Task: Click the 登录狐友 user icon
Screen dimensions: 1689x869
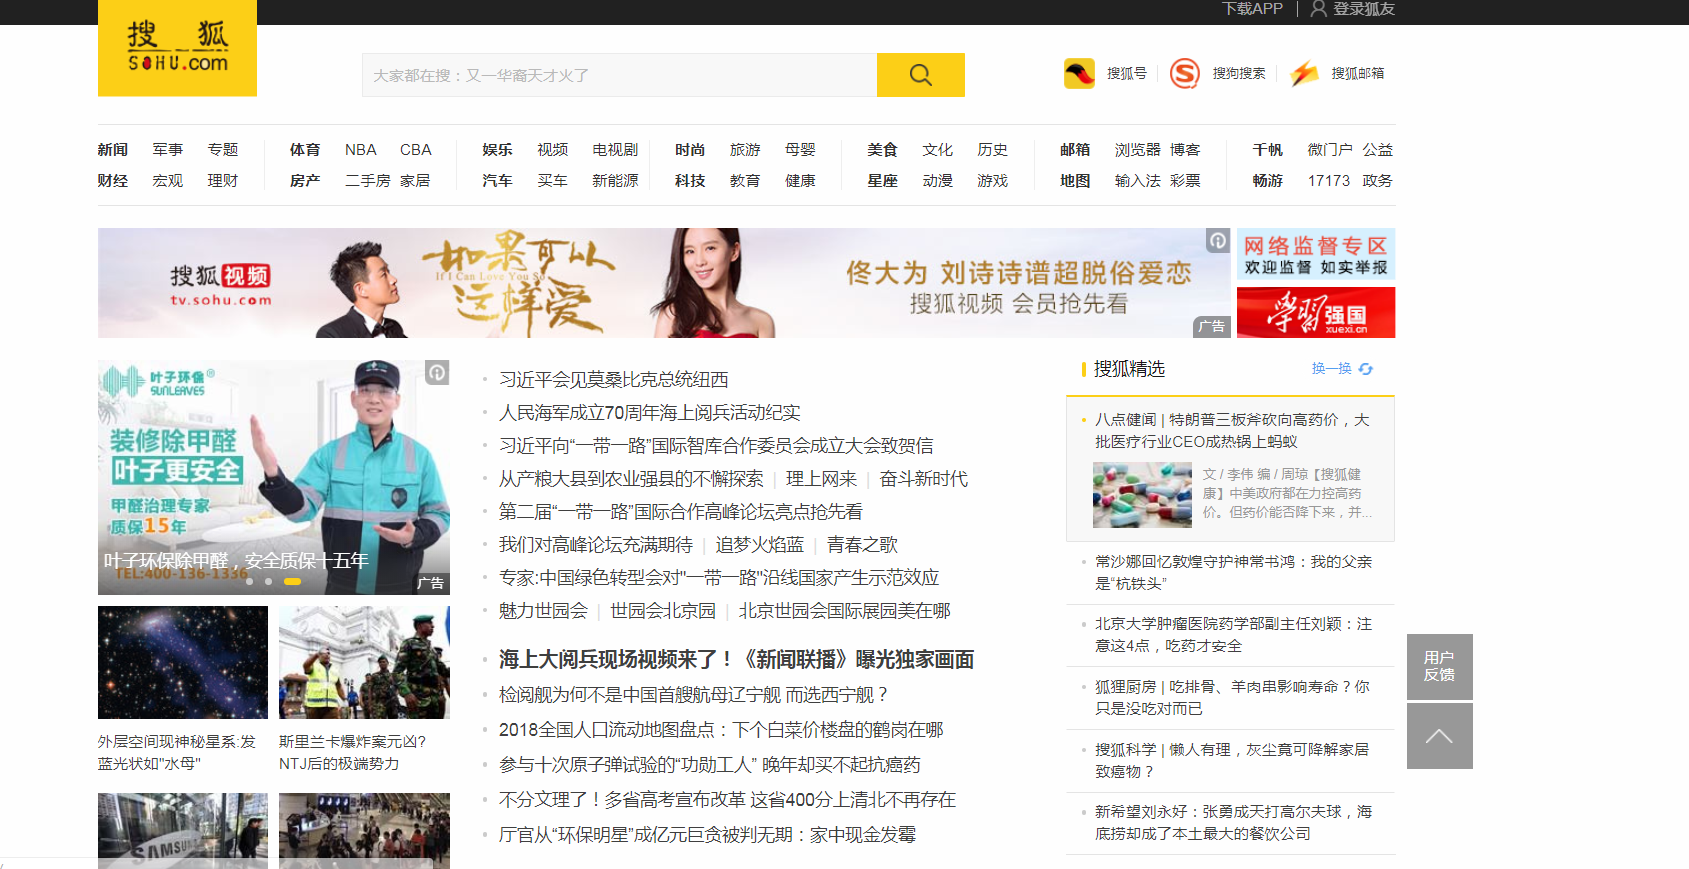Action: 1319,9
